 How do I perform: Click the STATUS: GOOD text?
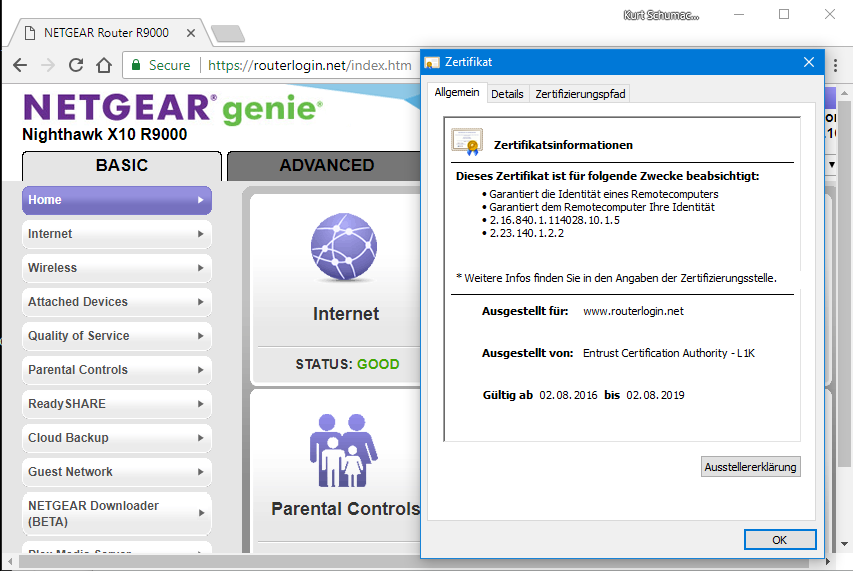[347, 364]
